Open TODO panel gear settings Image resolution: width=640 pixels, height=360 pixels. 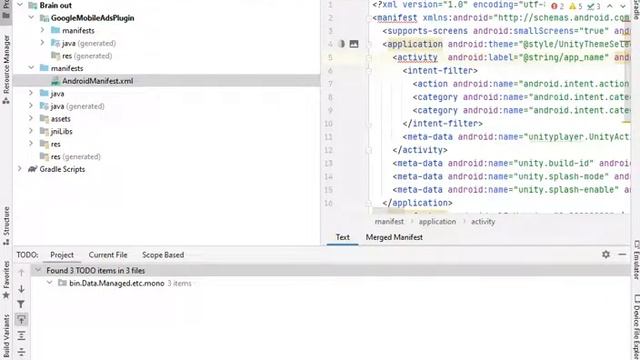point(606,254)
